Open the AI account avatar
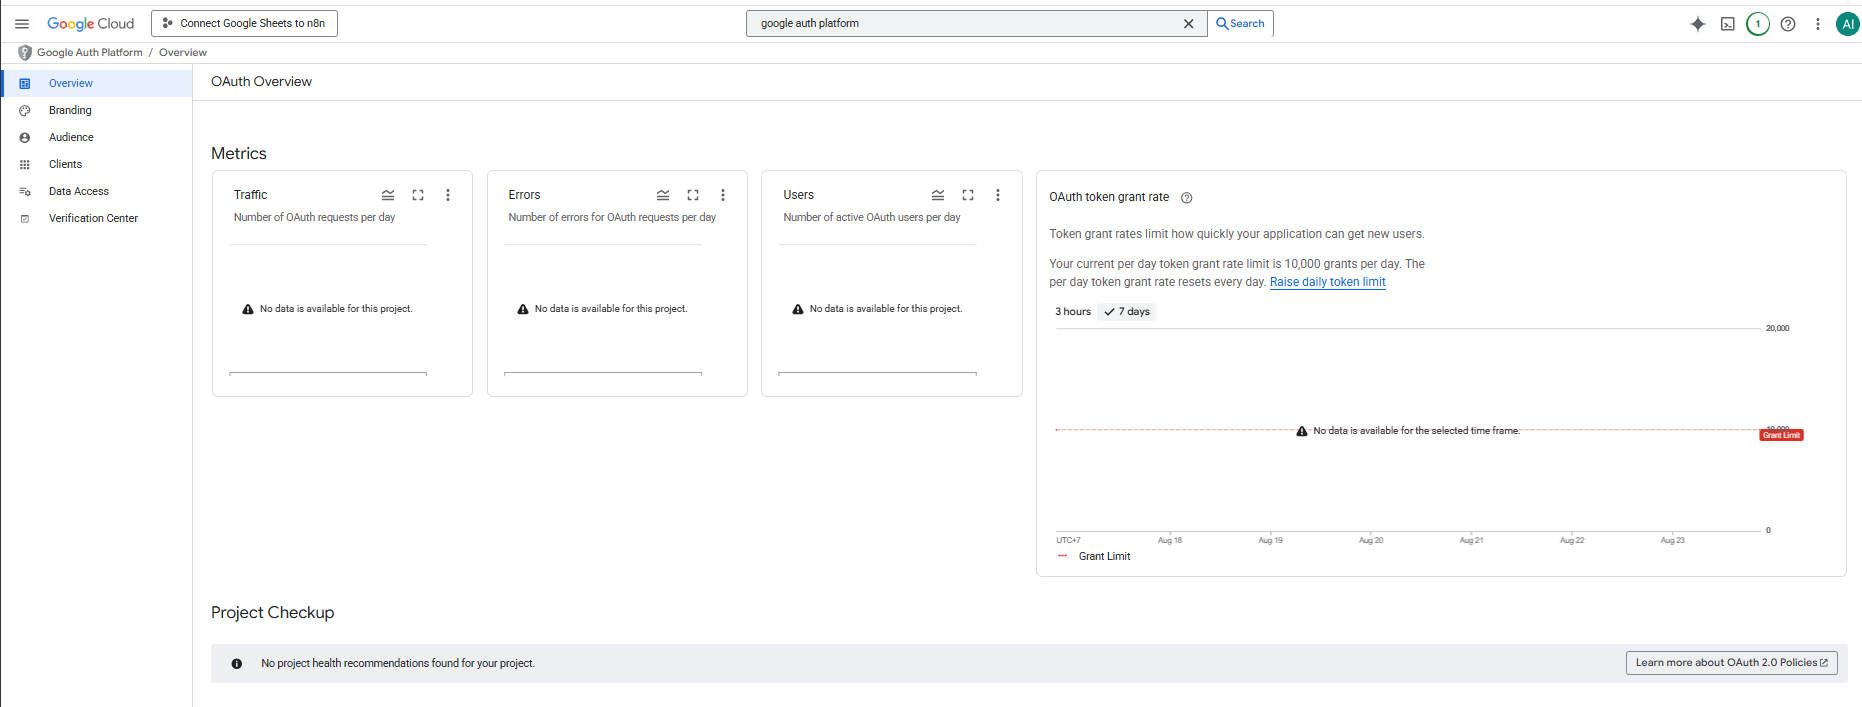Screen dimensions: 1862x707 point(1848,24)
